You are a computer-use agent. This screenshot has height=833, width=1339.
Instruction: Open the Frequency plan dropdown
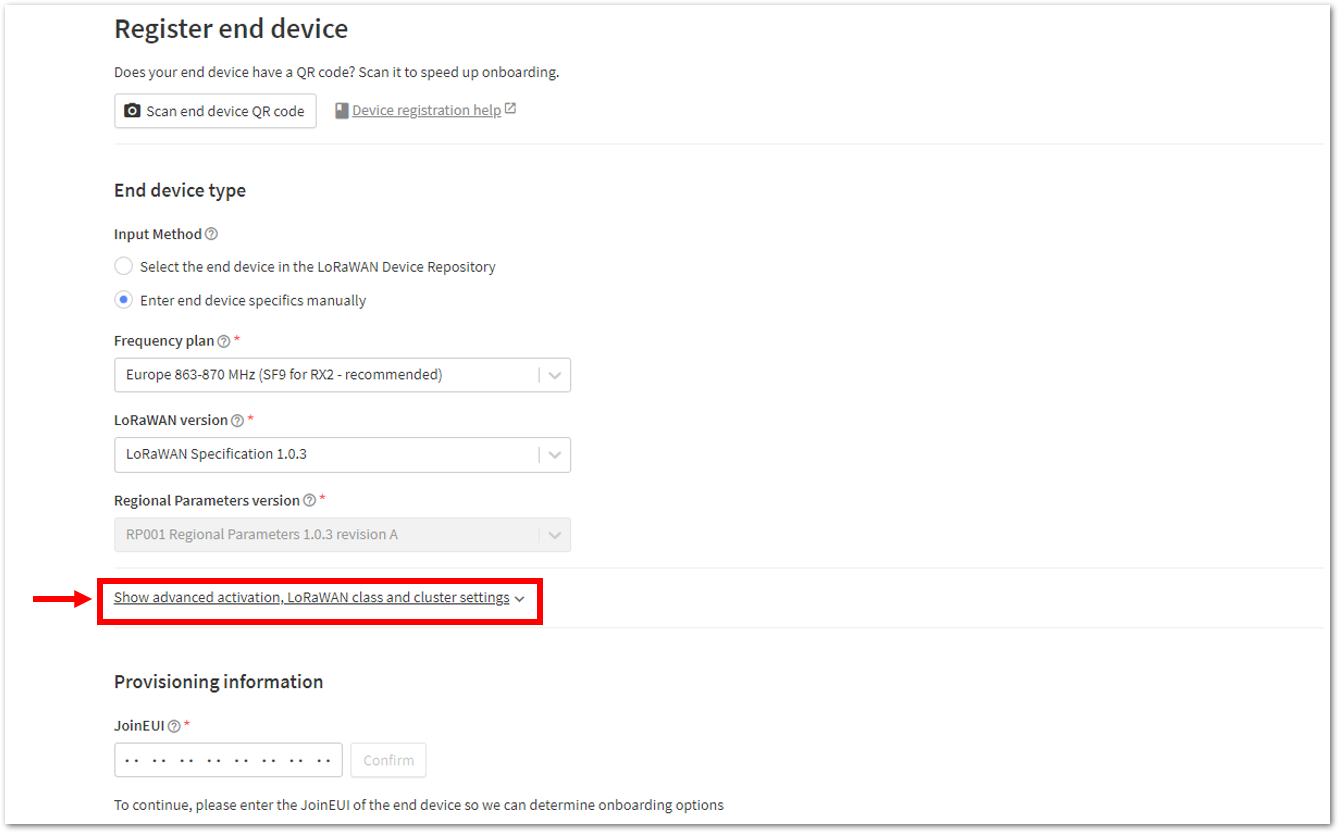342,375
